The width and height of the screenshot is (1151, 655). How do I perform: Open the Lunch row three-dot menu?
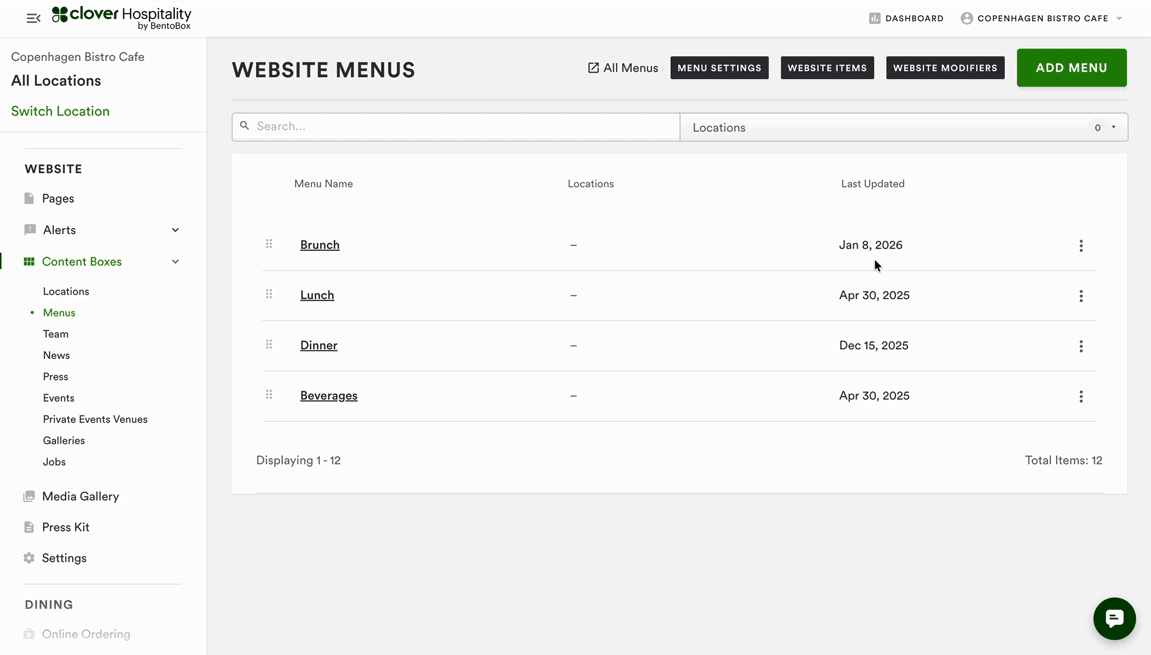tap(1081, 296)
